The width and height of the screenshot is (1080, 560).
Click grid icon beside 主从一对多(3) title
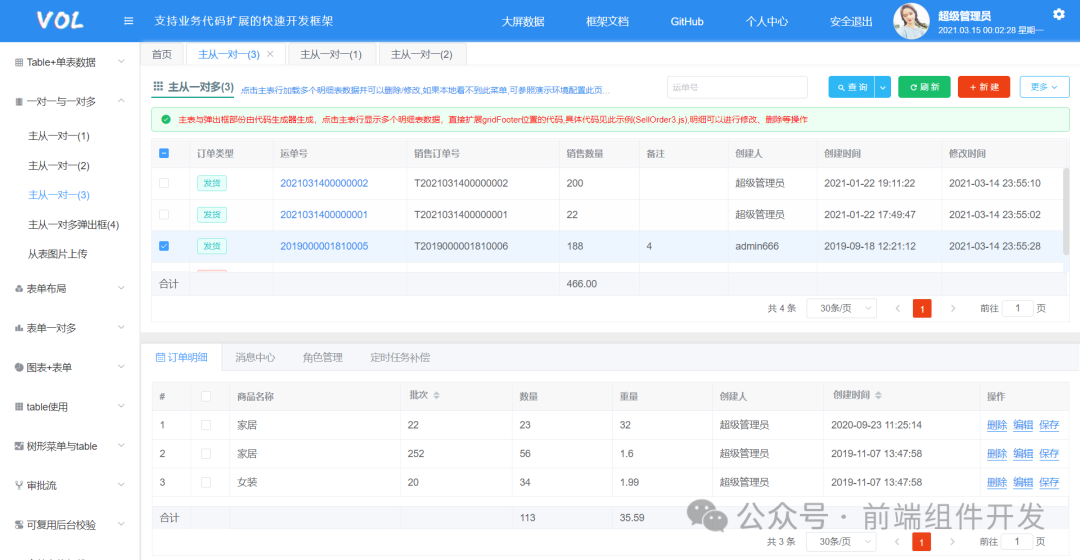pos(158,86)
